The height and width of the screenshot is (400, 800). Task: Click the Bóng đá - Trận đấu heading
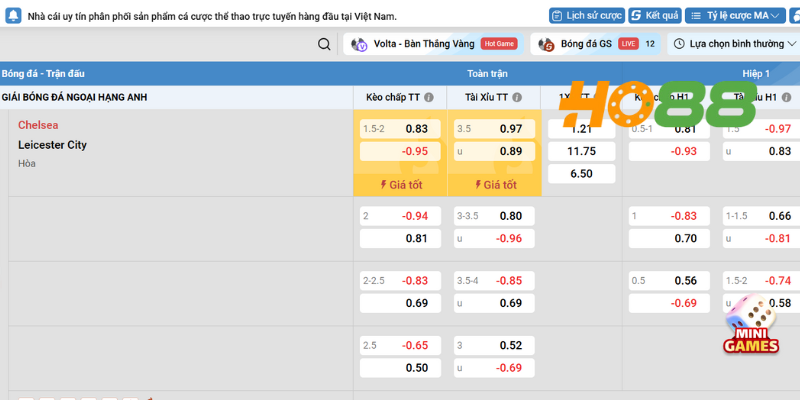(x=43, y=74)
